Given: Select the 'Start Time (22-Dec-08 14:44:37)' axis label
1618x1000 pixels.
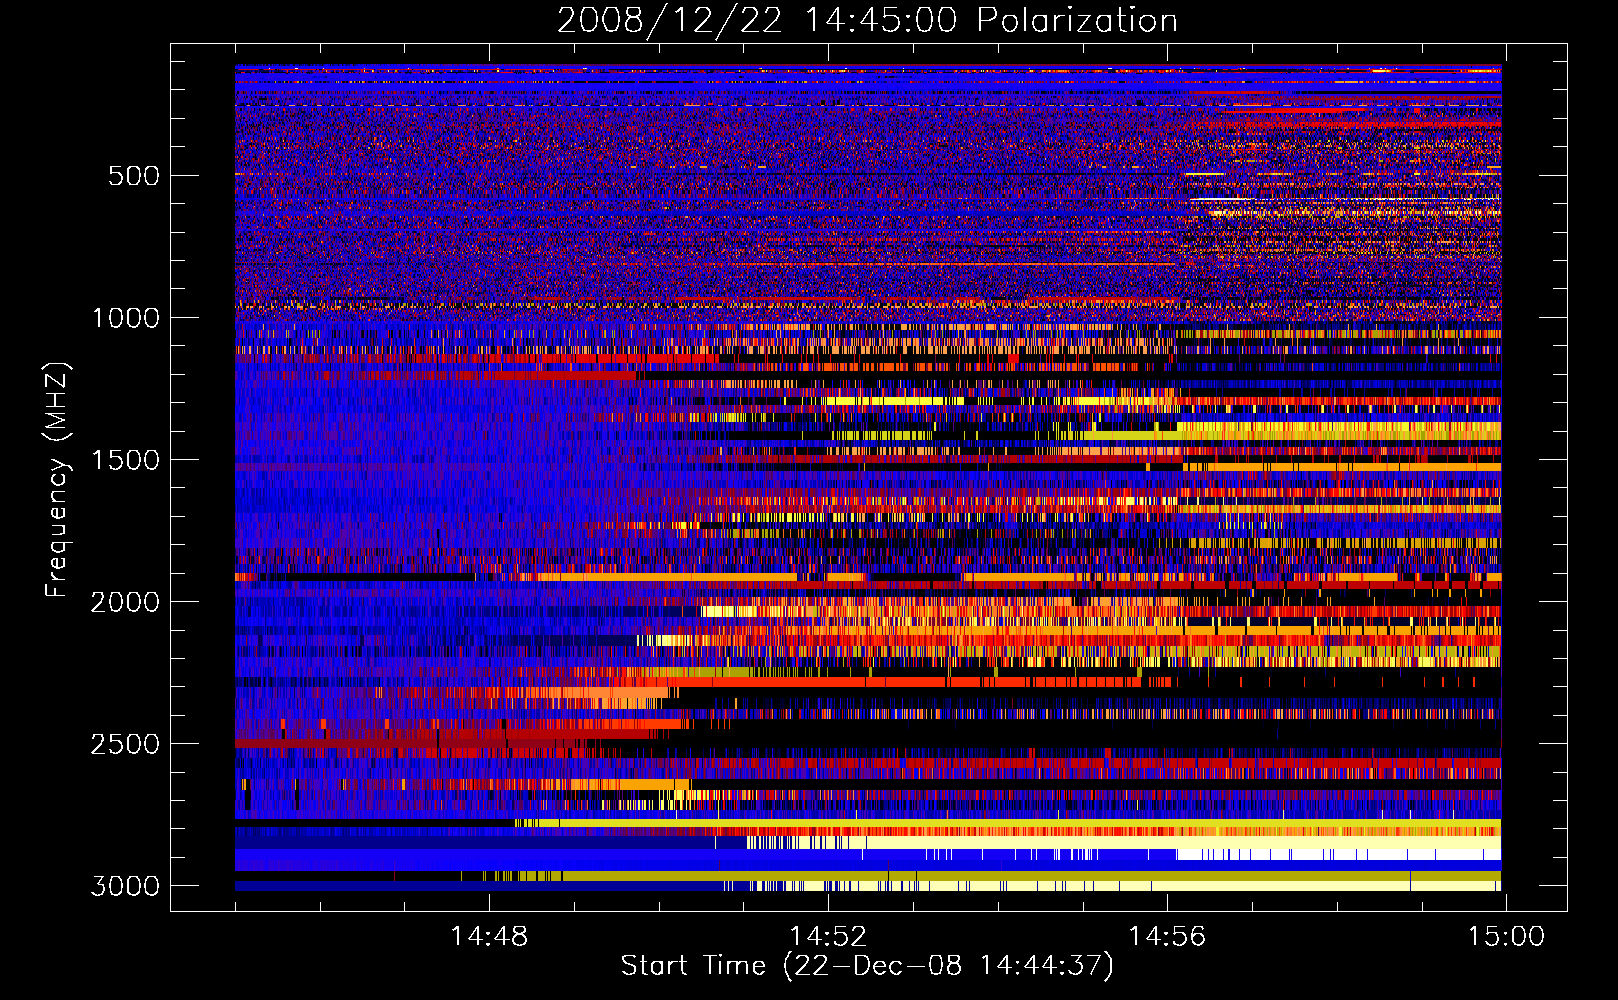Looking at the screenshot, I should point(867,966).
